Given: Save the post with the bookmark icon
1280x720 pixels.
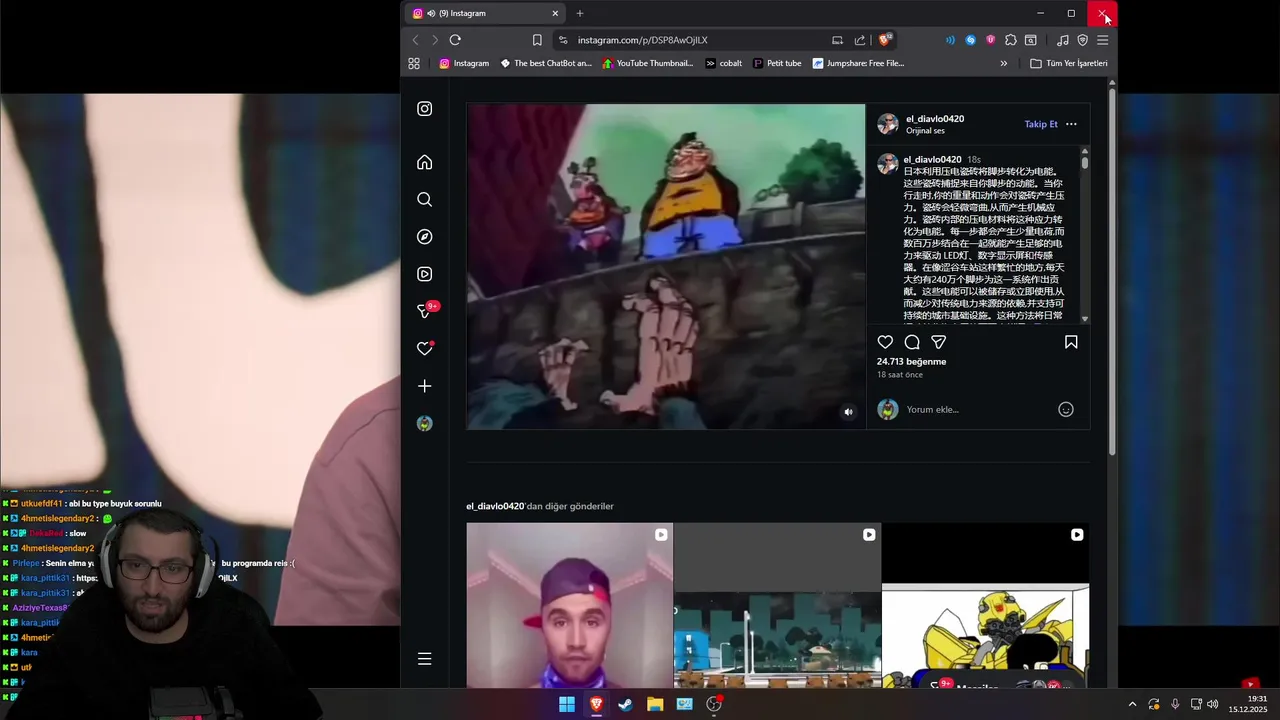Looking at the screenshot, I should coord(1071,342).
